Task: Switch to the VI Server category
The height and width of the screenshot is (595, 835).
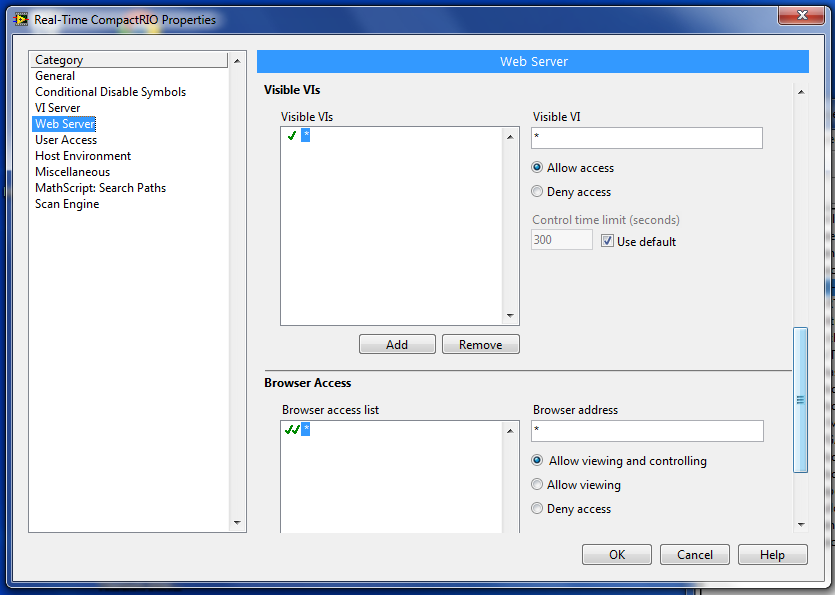Action: click(58, 108)
